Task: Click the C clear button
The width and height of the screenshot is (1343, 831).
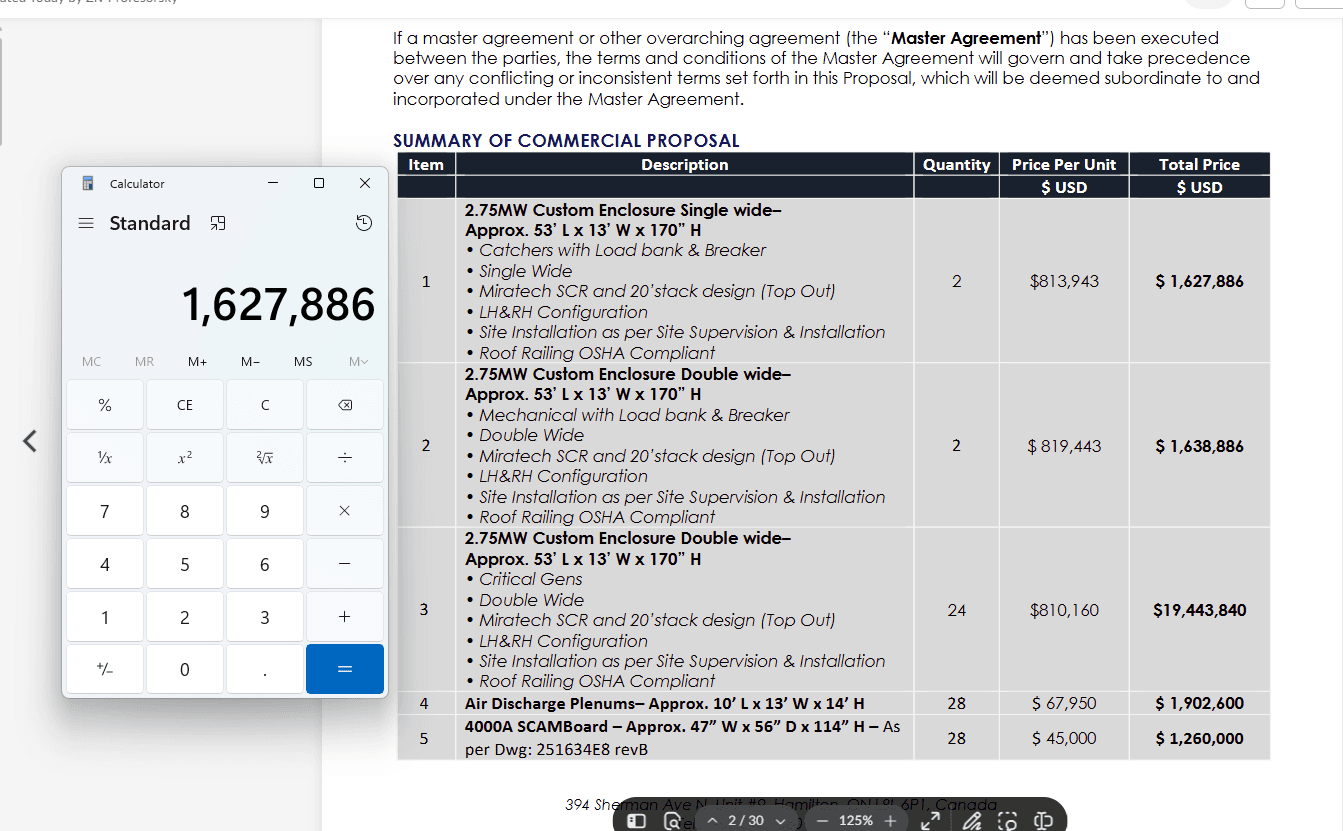Action: click(x=265, y=405)
